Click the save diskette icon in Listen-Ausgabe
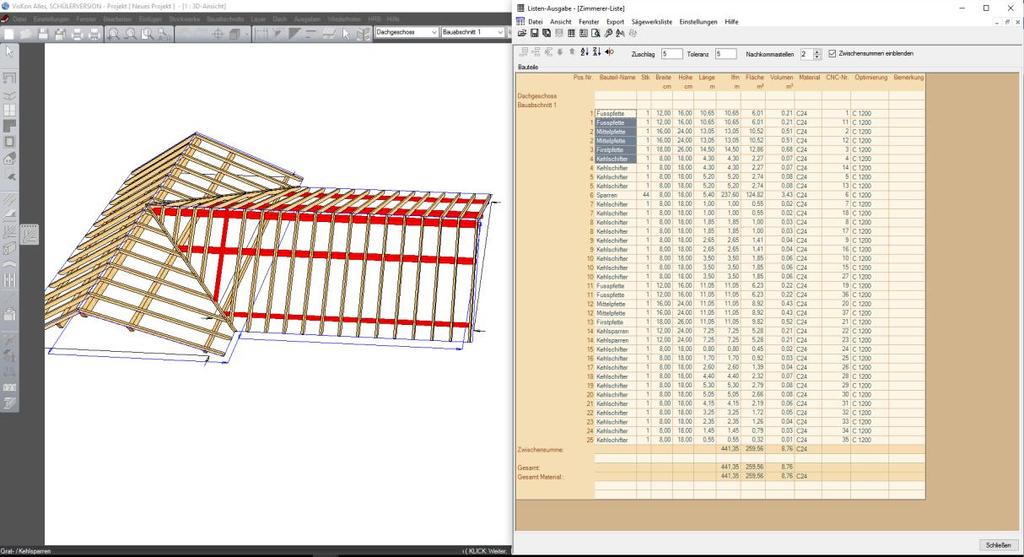The width and height of the screenshot is (1024, 557). [534, 33]
